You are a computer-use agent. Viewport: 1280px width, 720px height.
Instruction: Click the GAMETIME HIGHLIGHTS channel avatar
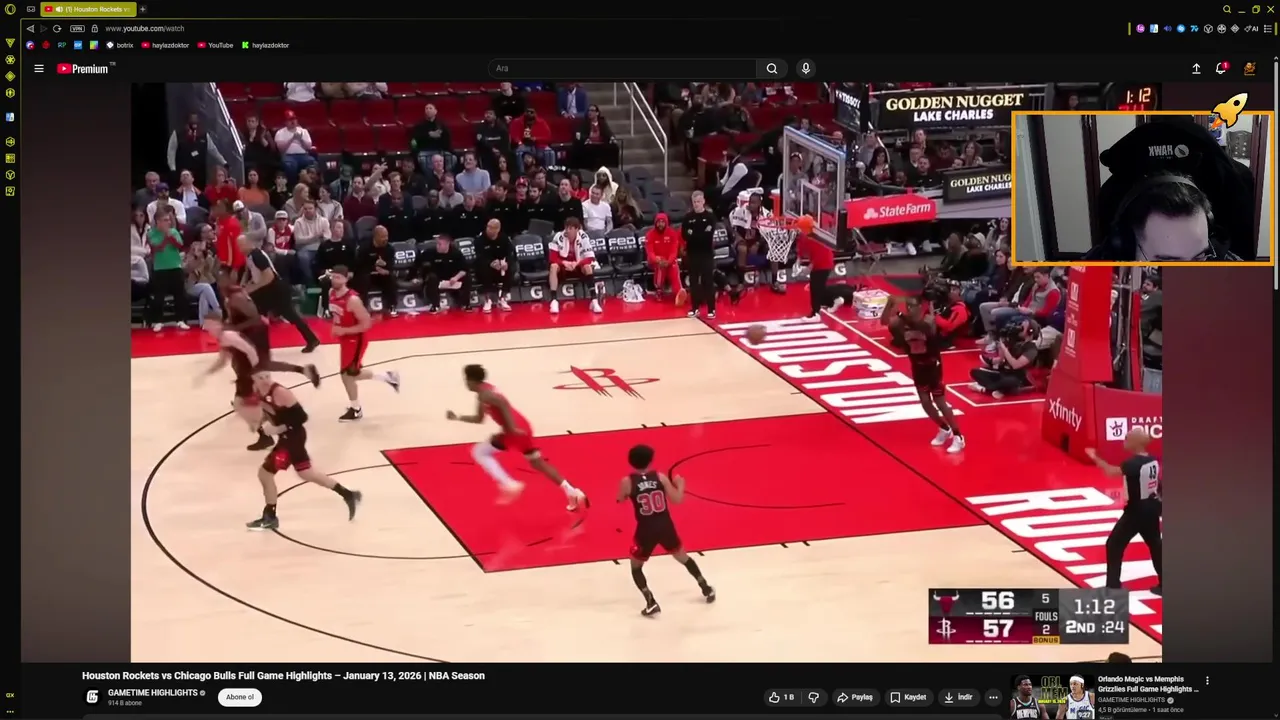click(92, 697)
